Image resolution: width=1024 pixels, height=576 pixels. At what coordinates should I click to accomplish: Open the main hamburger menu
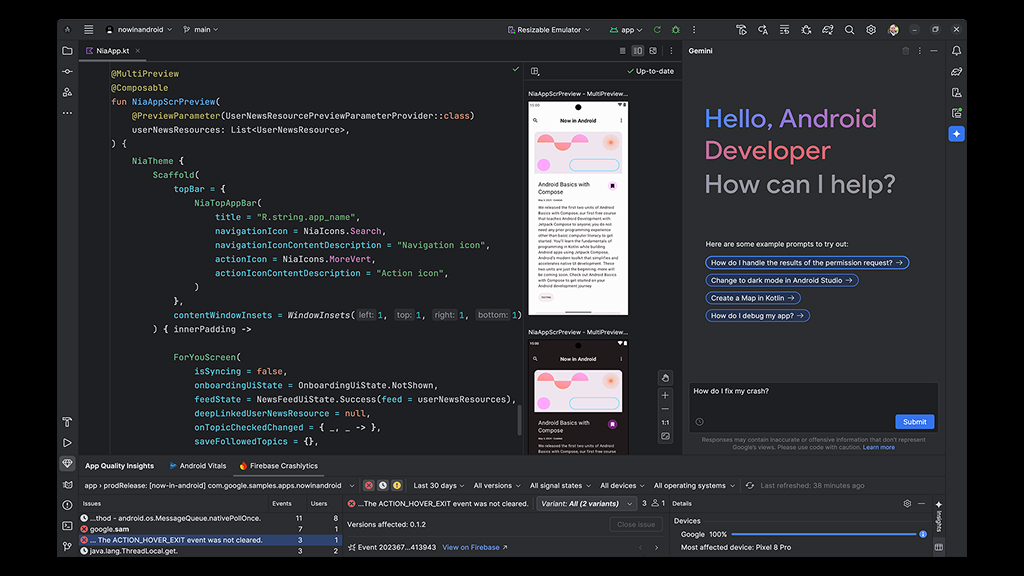click(x=89, y=29)
